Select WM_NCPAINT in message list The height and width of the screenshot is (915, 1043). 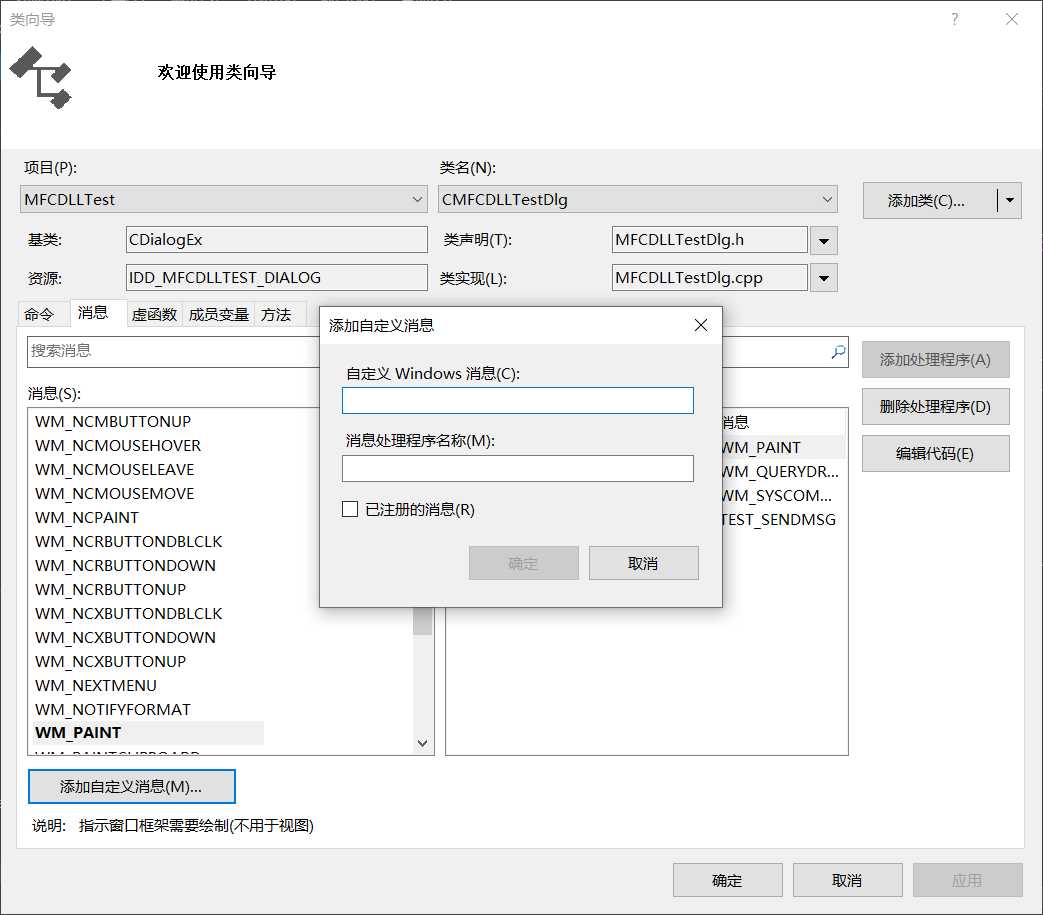(87, 517)
